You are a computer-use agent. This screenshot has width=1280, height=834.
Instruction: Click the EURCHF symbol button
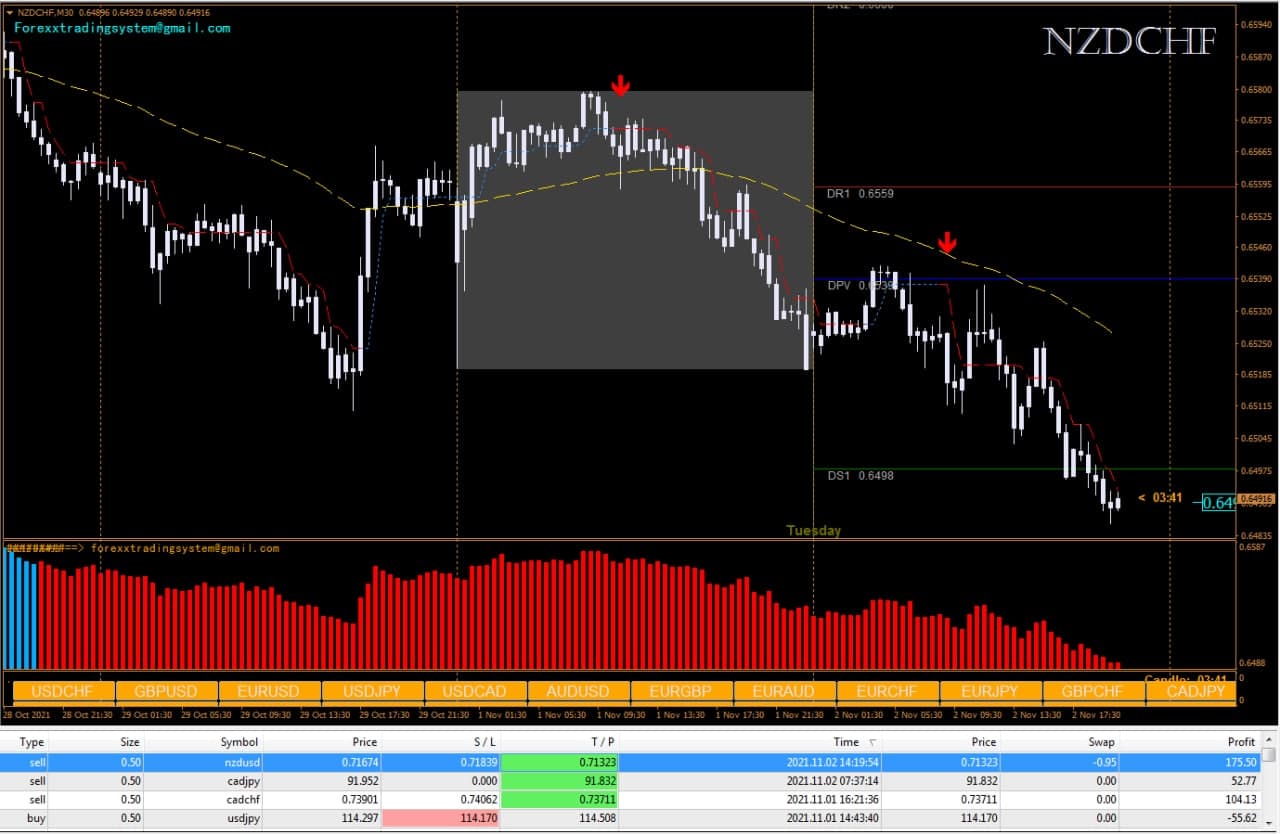click(886, 690)
